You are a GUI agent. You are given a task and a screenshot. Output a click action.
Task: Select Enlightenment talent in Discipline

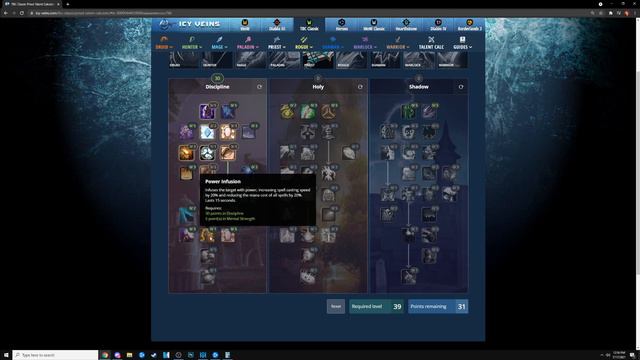tap(207, 256)
